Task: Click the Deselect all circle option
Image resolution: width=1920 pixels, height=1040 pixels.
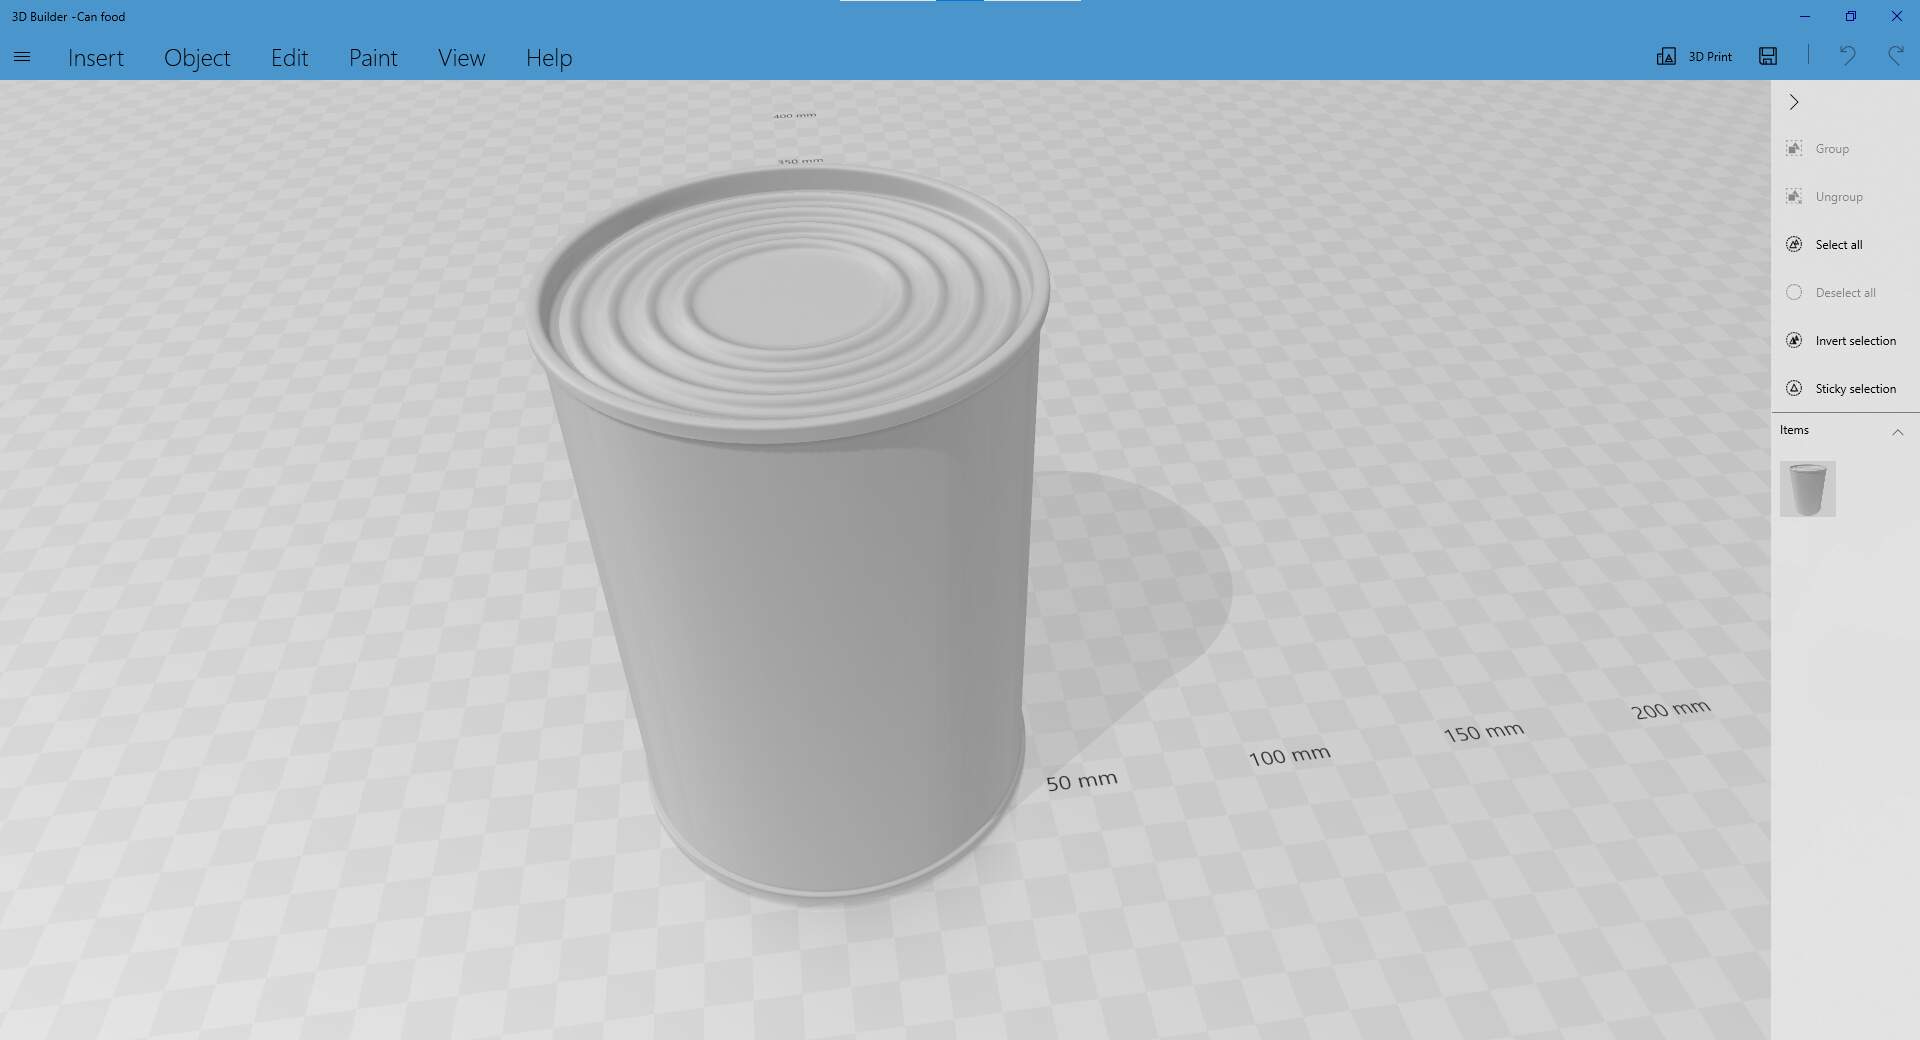Action: coord(1794,293)
